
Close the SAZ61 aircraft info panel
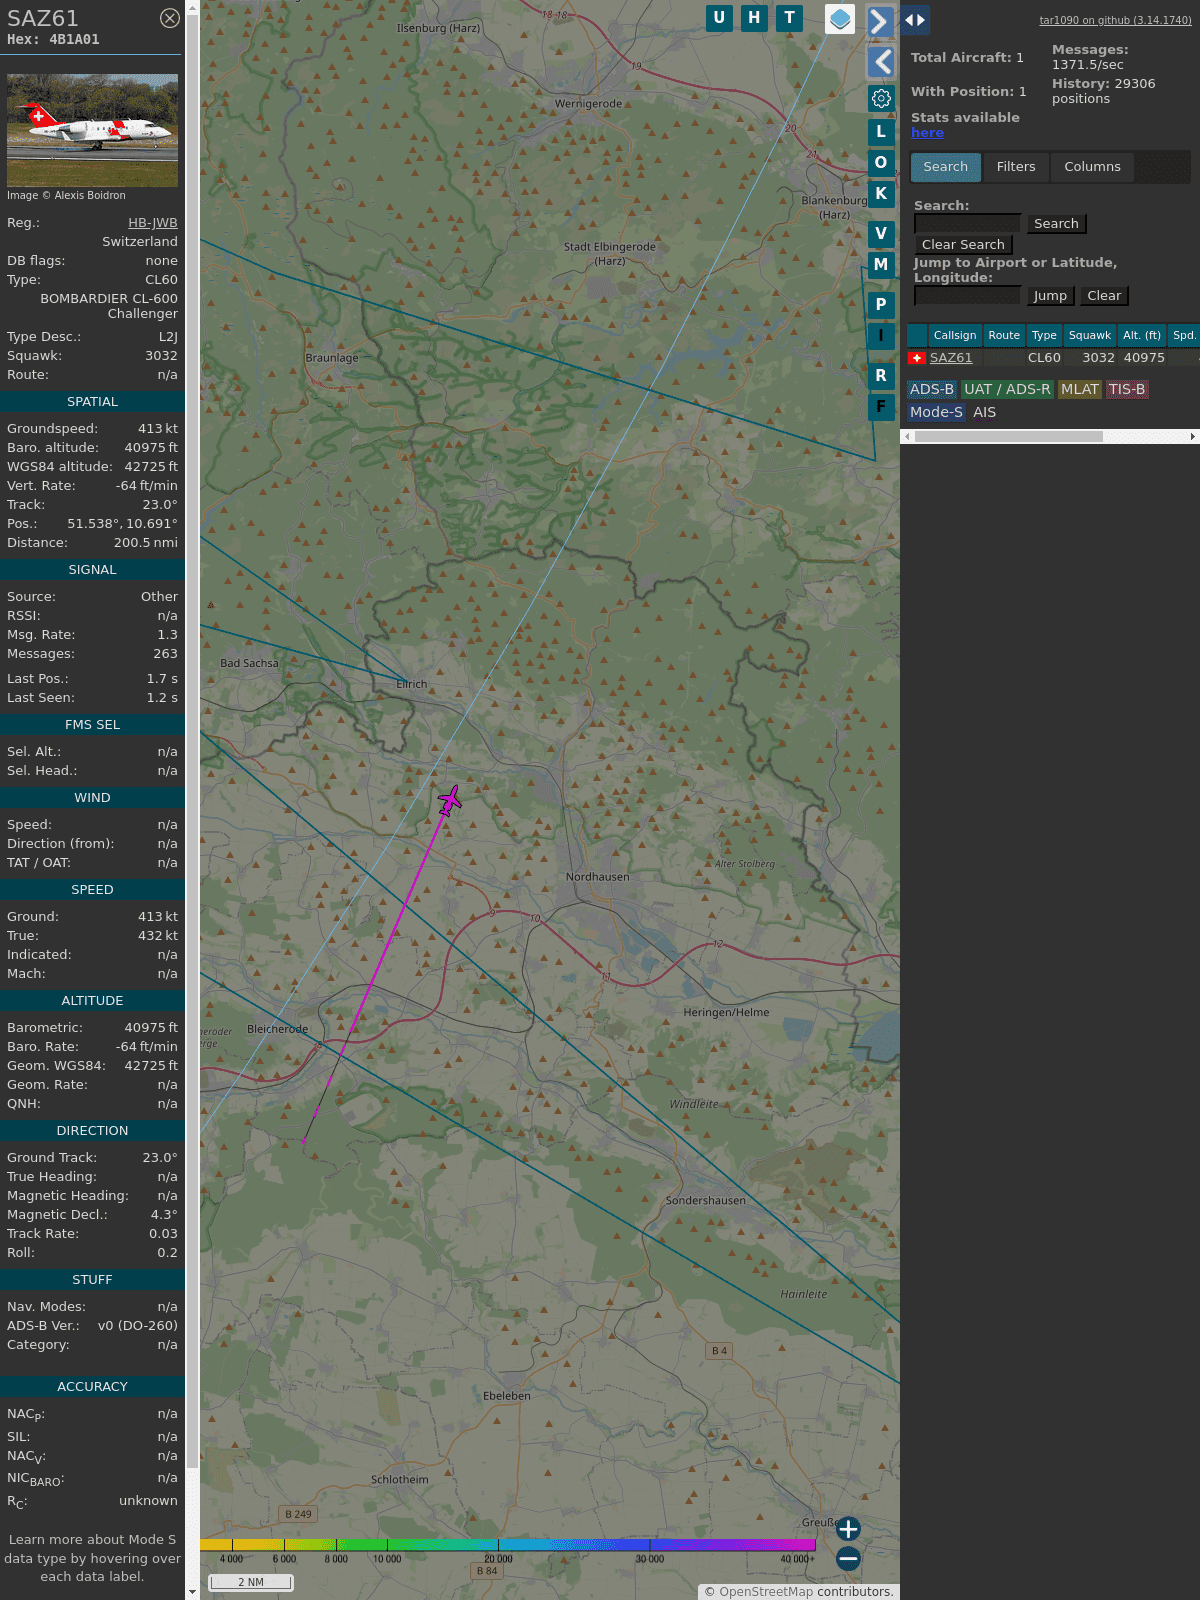pos(170,18)
